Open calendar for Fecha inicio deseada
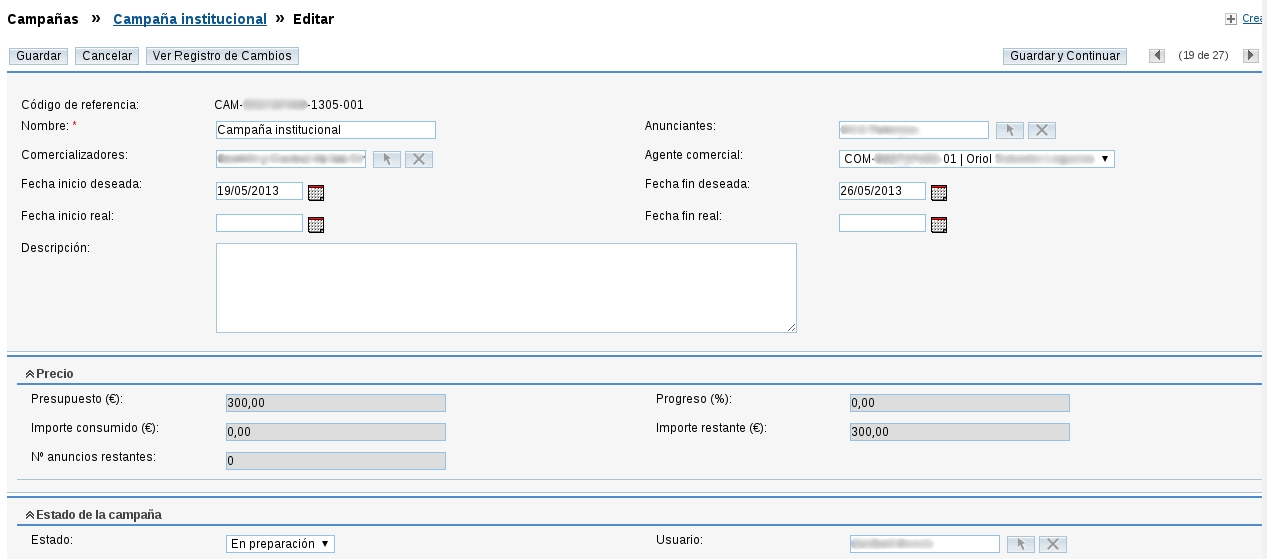 coord(316,193)
